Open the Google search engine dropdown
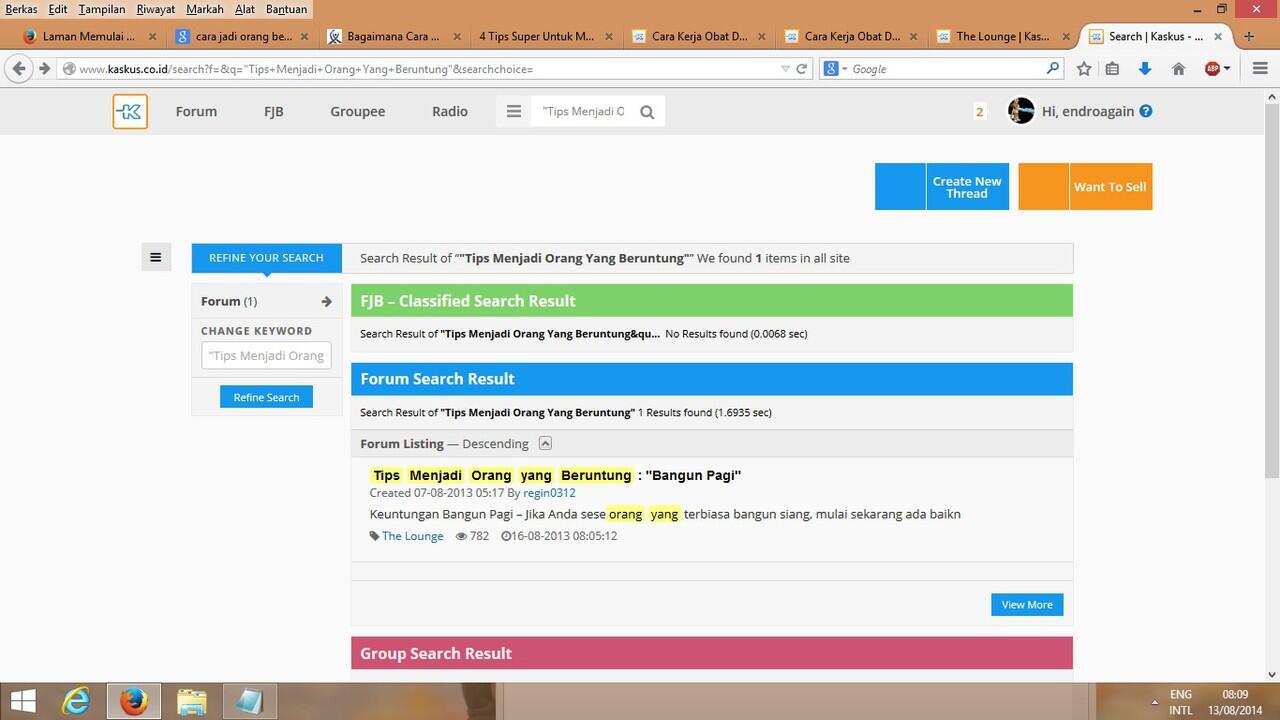 [837, 69]
